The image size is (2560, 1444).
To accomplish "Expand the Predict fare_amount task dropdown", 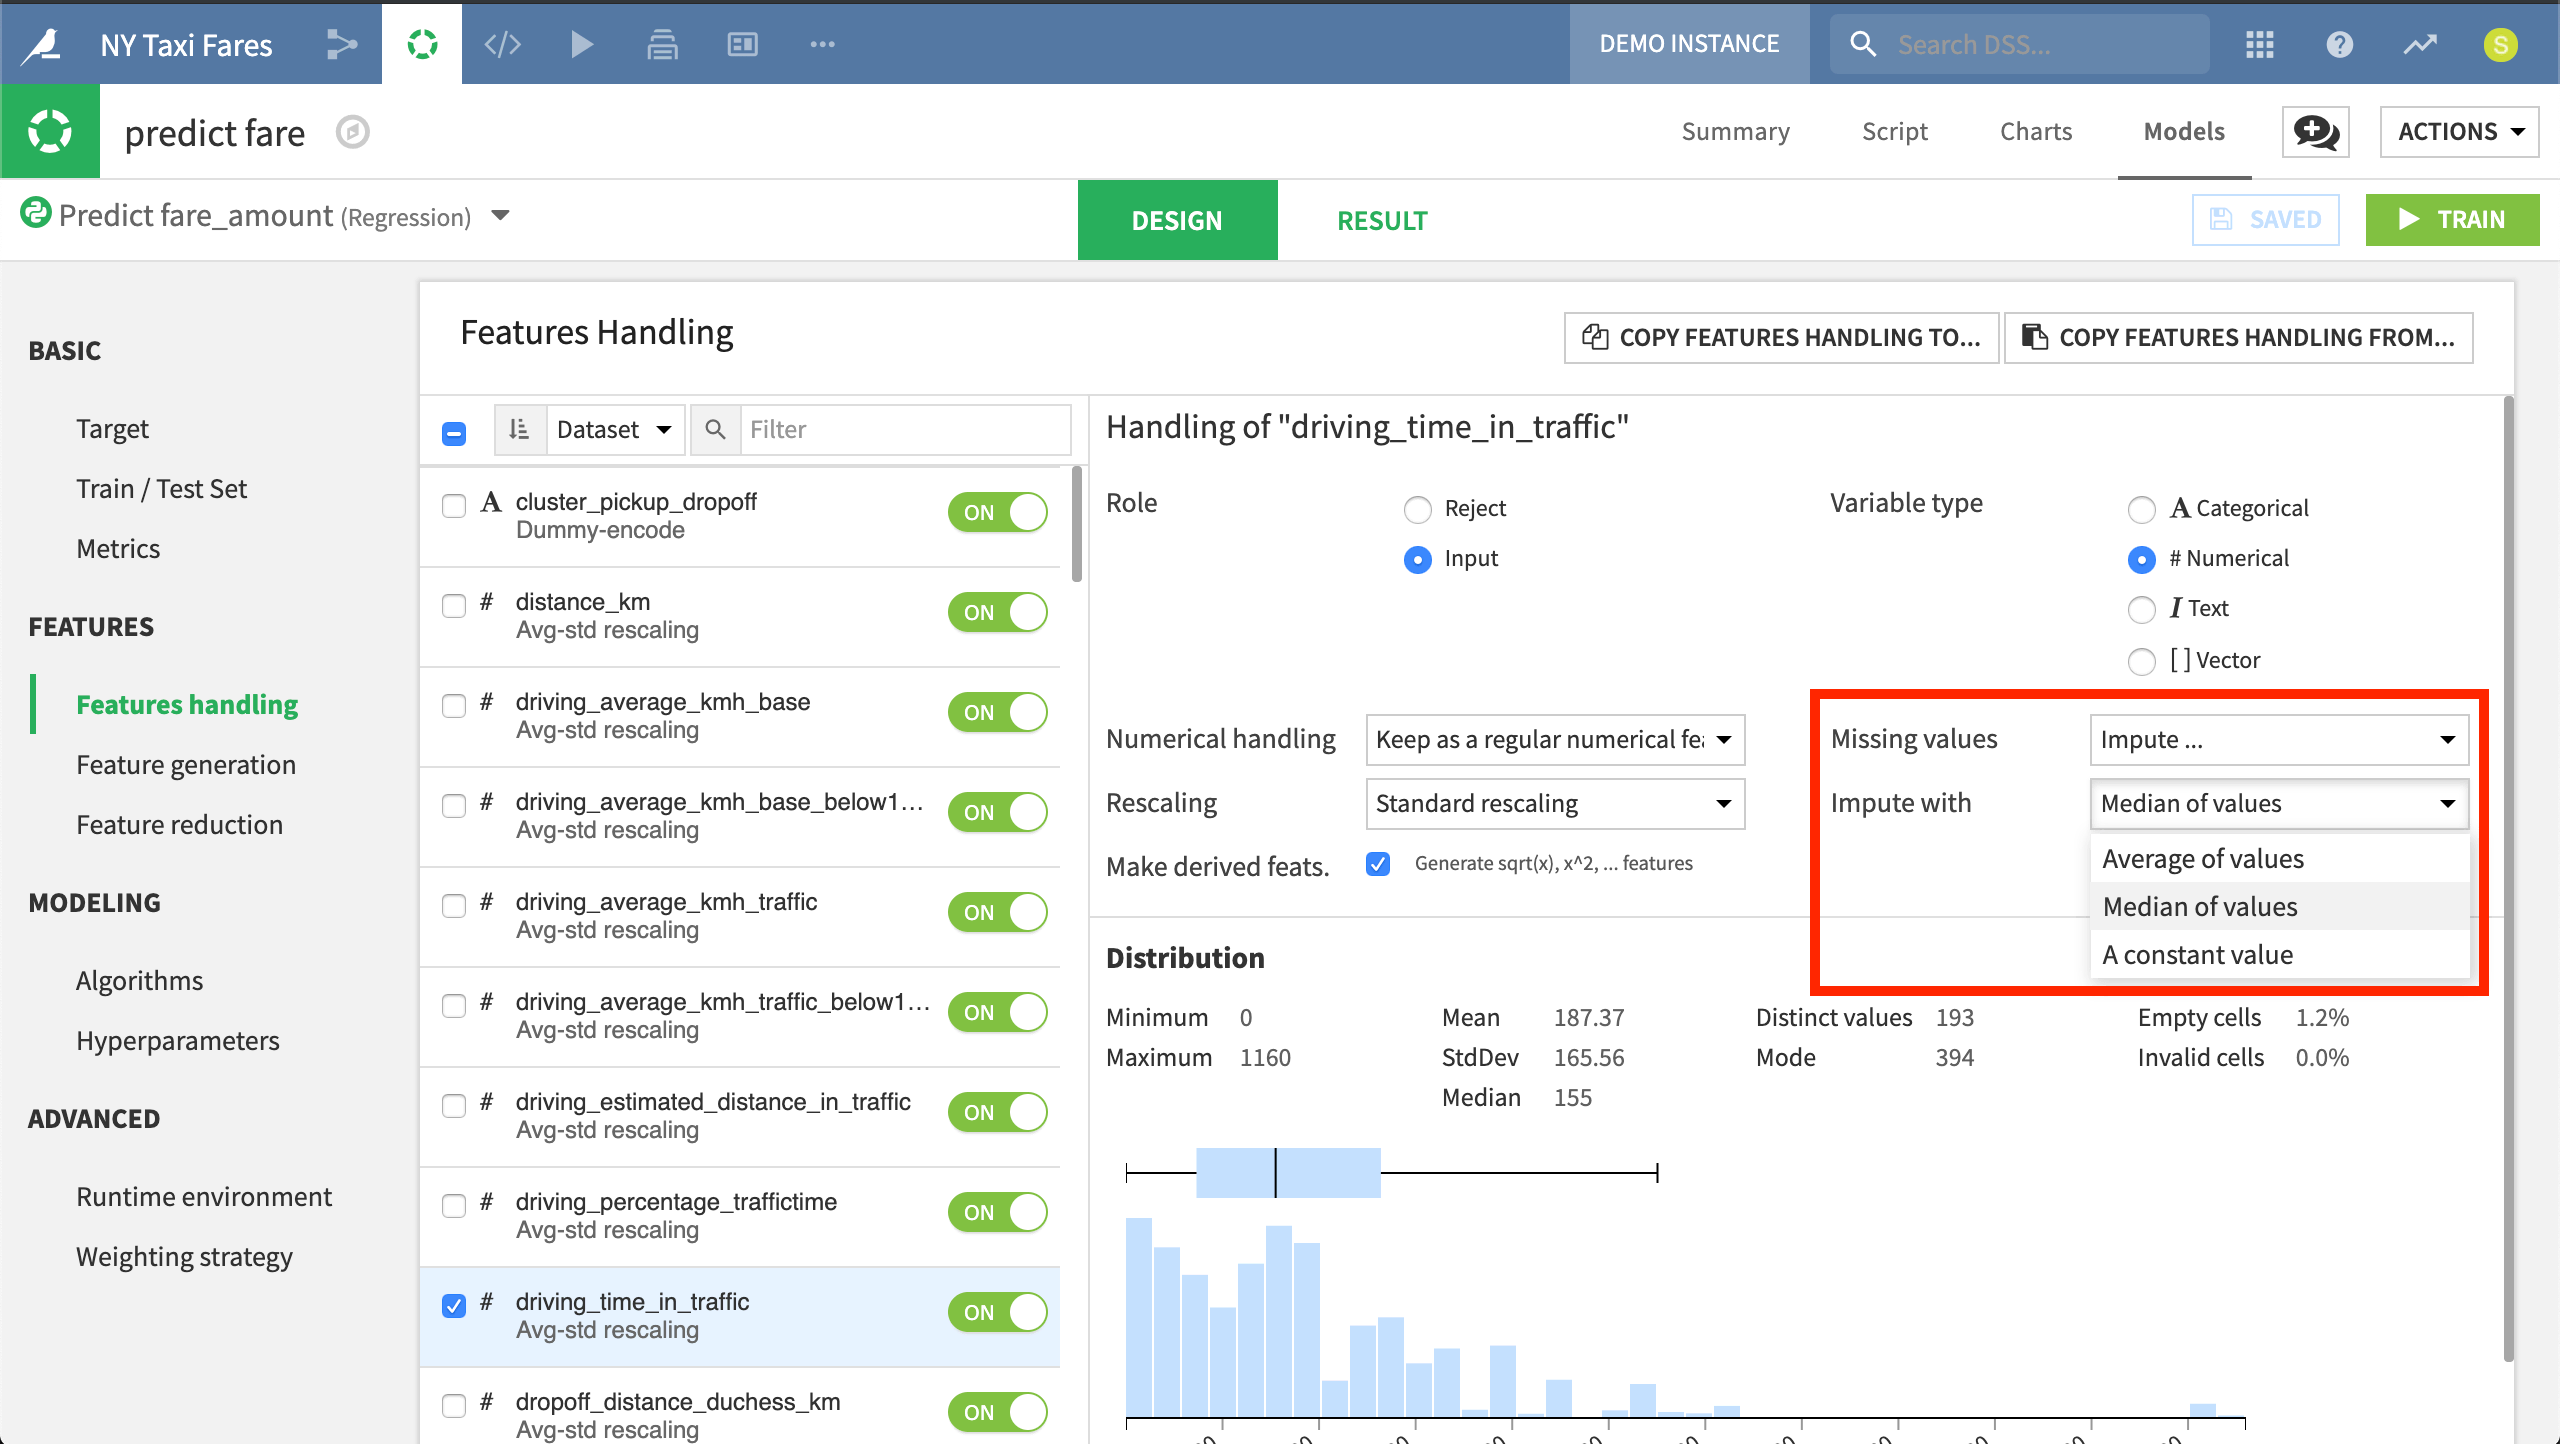I will point(501,215).
